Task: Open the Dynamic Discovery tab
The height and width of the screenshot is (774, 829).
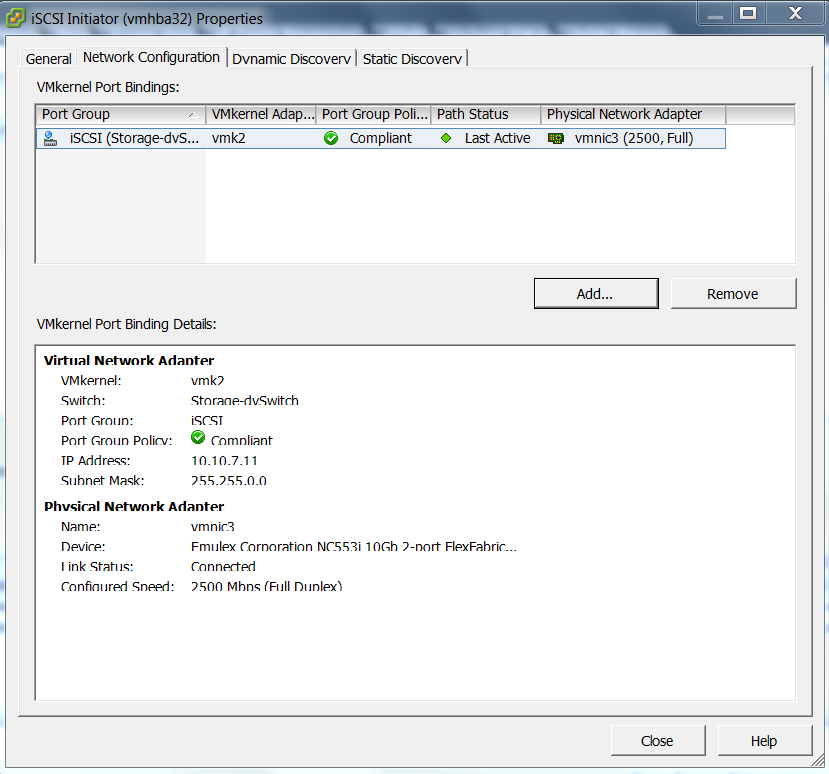Action: (291, 59)
